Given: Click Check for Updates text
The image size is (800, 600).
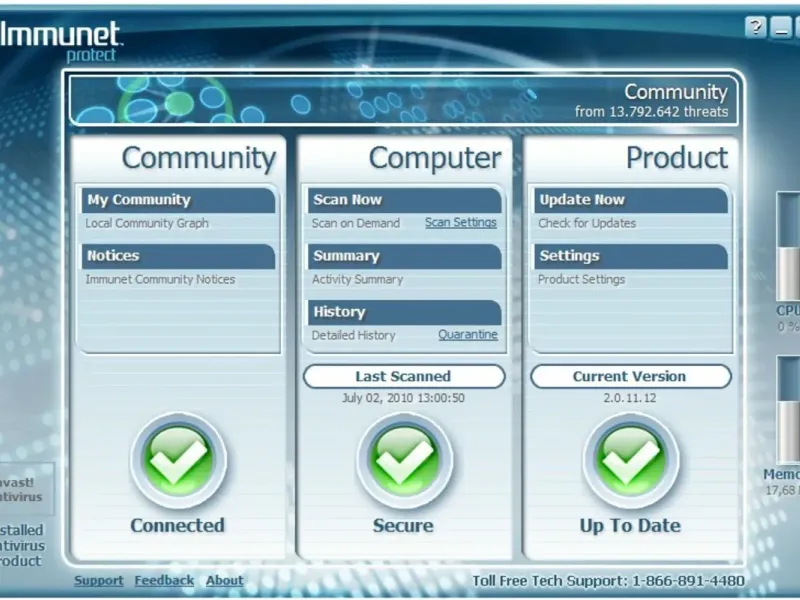Looking at the screenshot, I should click(x=587, y=223).
